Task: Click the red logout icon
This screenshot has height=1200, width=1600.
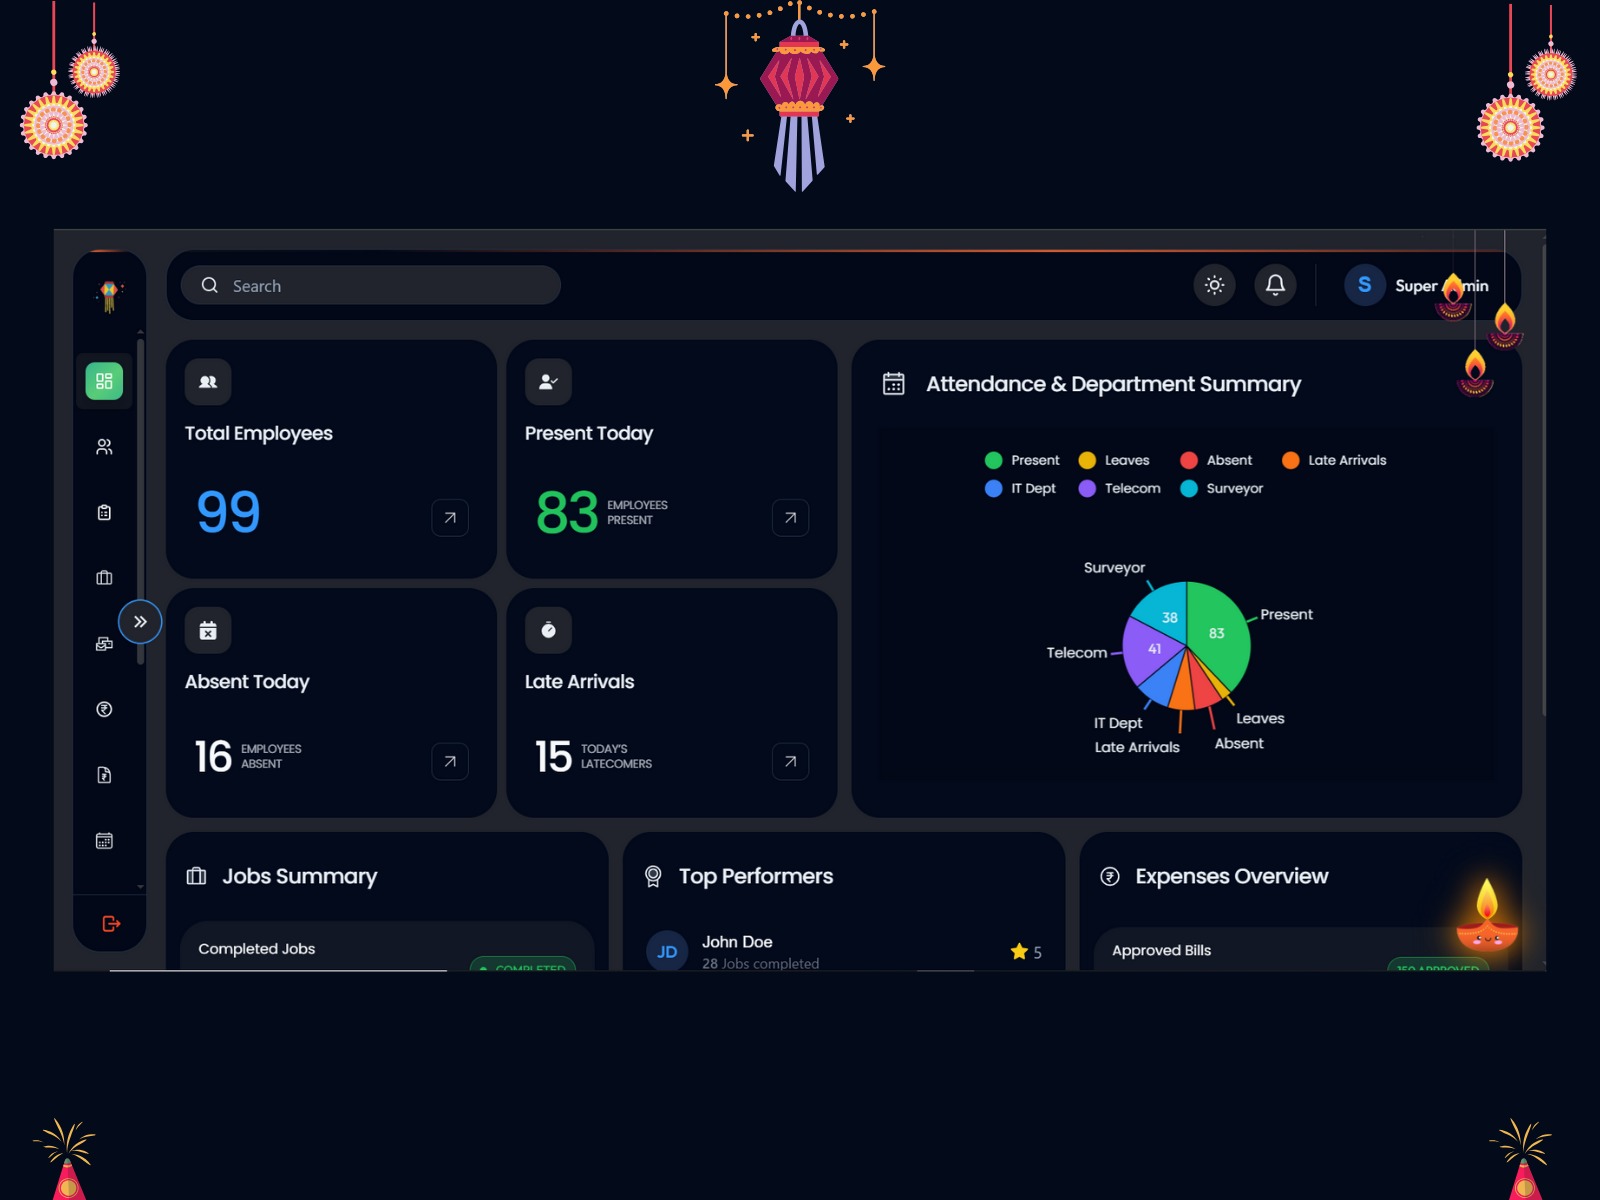Action: pos(111,924)
